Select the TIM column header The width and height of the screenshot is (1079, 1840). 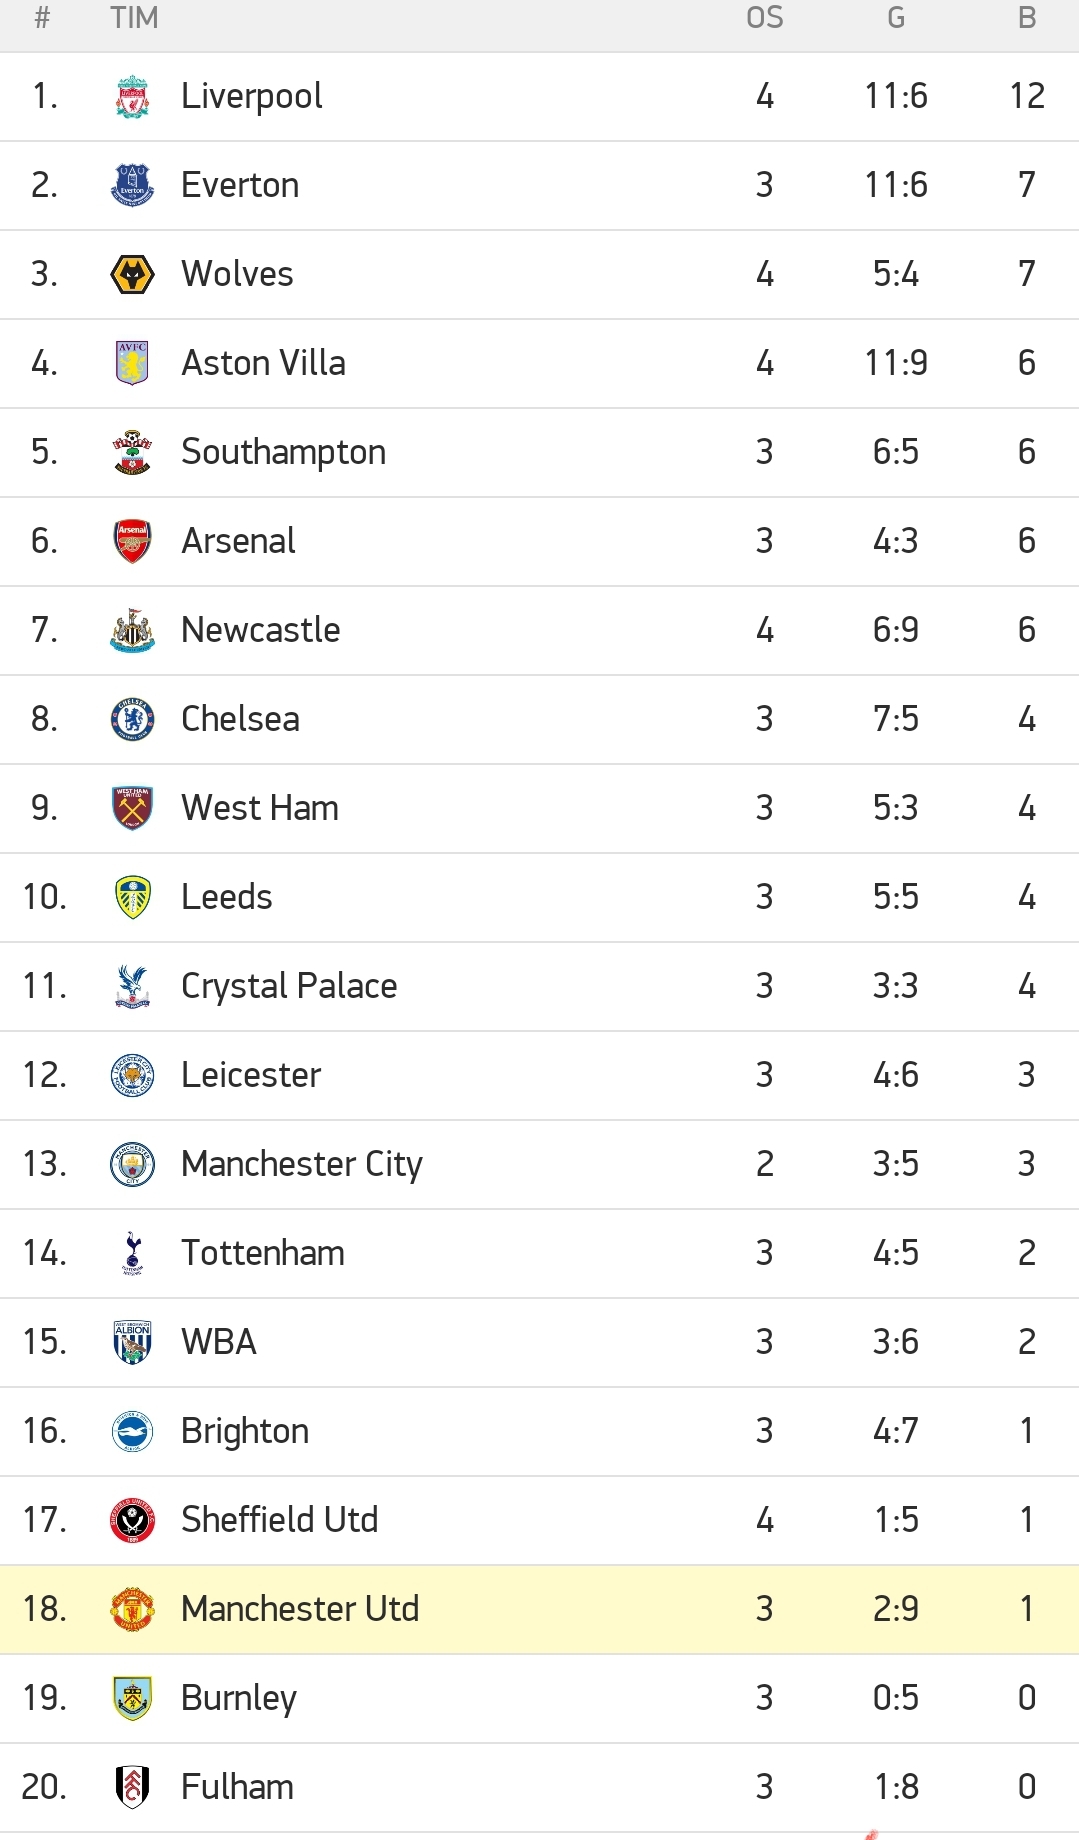[134, 18]
